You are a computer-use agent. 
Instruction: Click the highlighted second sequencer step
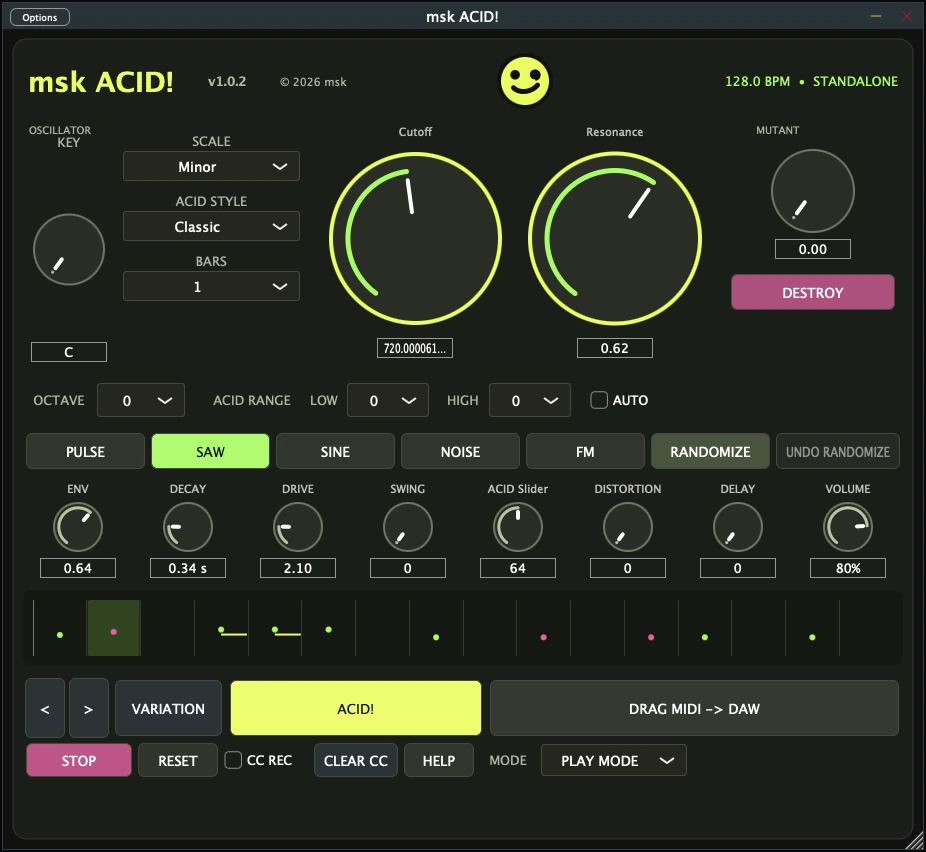(113, 628)
